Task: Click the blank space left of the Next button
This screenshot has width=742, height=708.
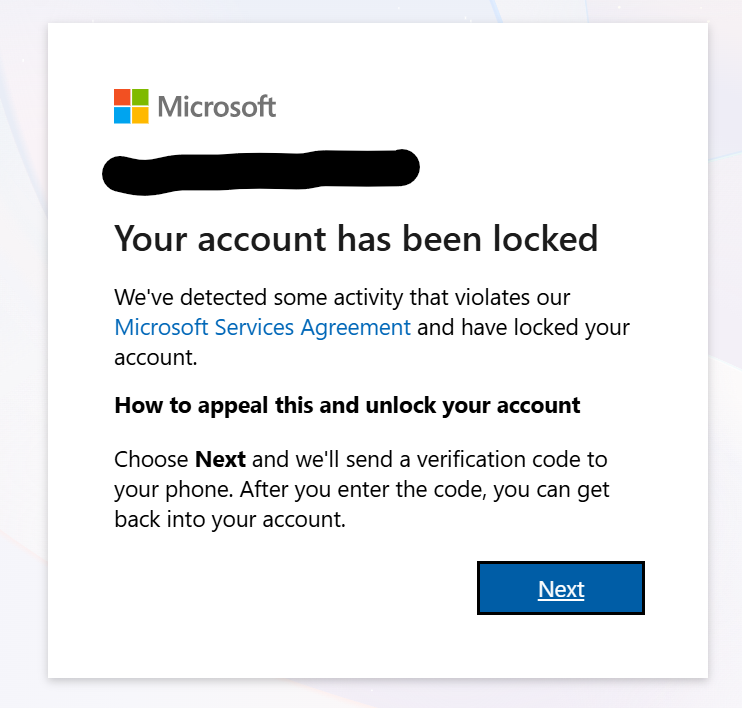Action: coord(300,588)
